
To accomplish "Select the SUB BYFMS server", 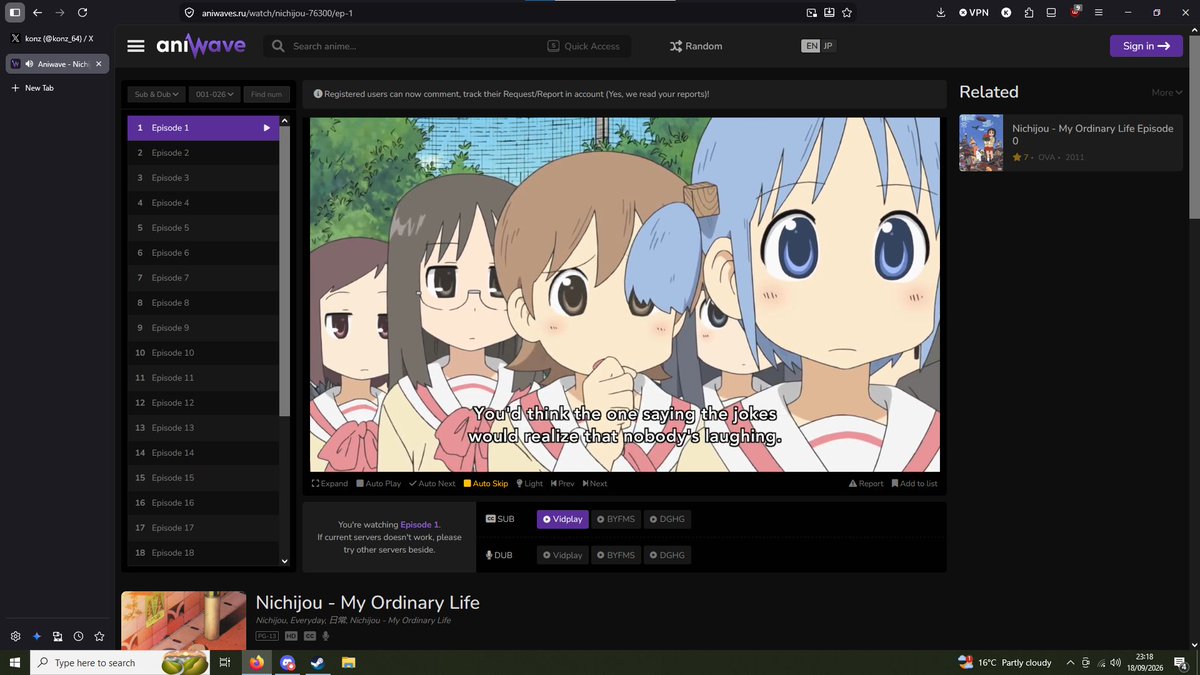I will (x=616, y=519).
